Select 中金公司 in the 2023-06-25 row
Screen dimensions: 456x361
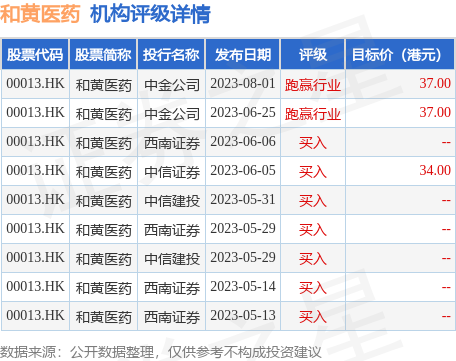(172, 114)
